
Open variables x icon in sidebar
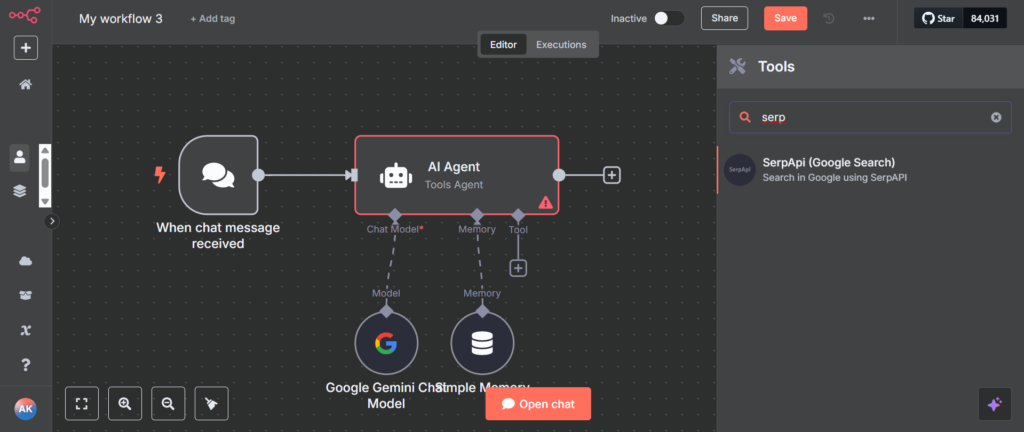[25, 330]
